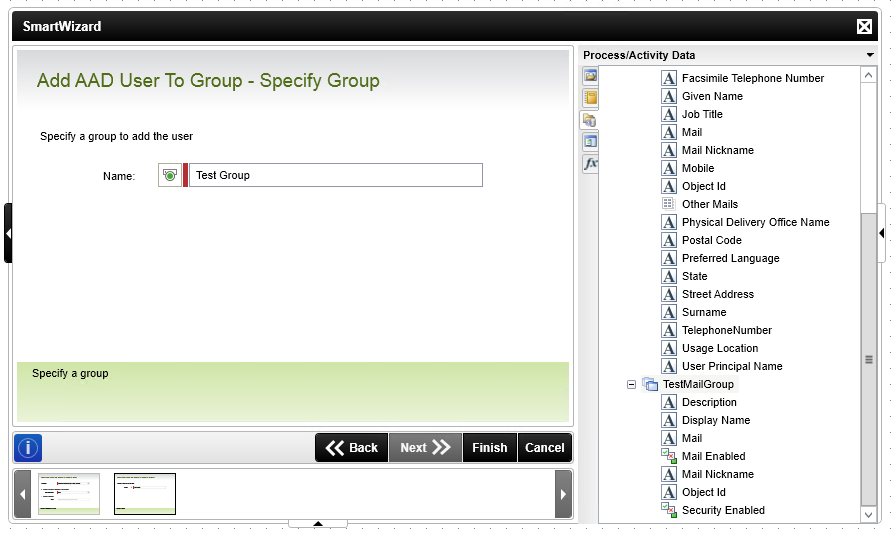Click the thumbnail strip right arrow
Image resolution: width=891 pixels, height=533 pixels.
pos(563,494)
